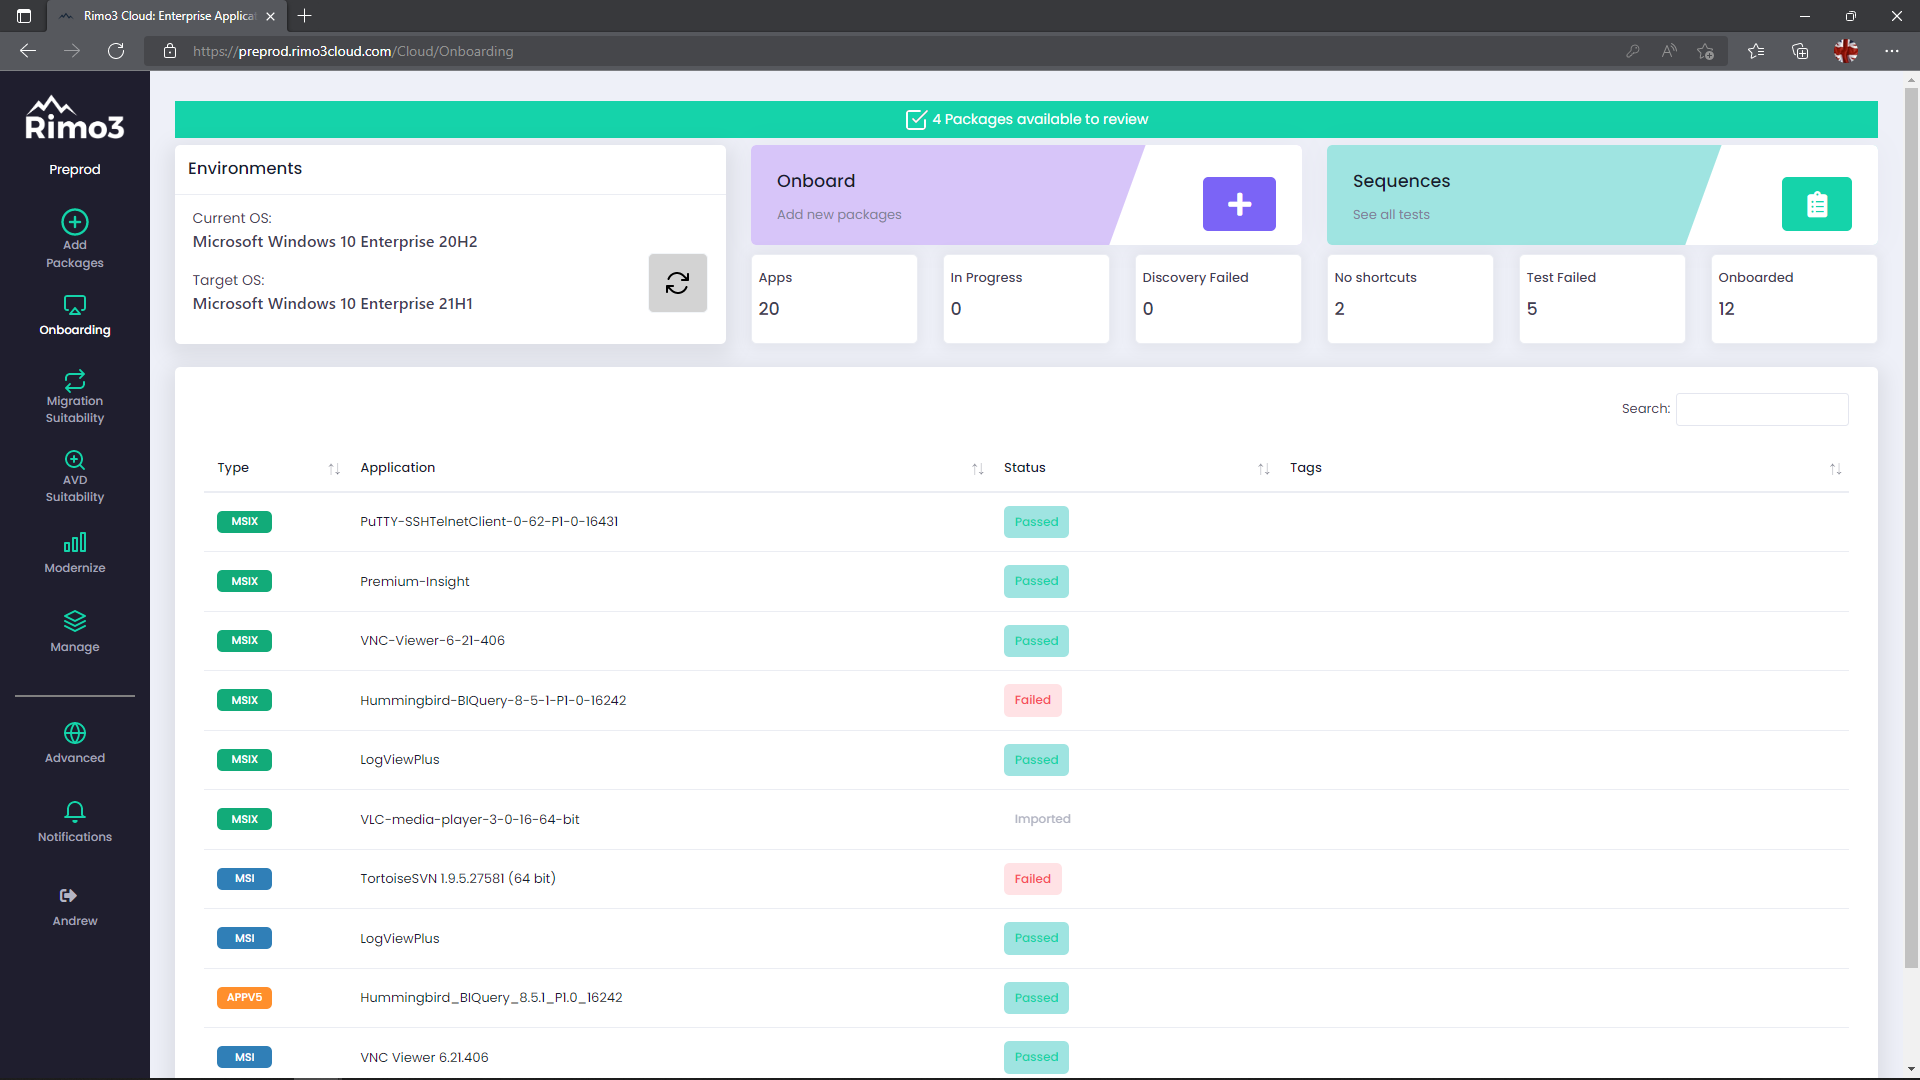The width and height of the screenshot is (1920, 1080).
Task: Open the Hummingbird-BIQuery-8-5-1-P1-0-16242 MSIX application row
Action: tap(493, 700)
